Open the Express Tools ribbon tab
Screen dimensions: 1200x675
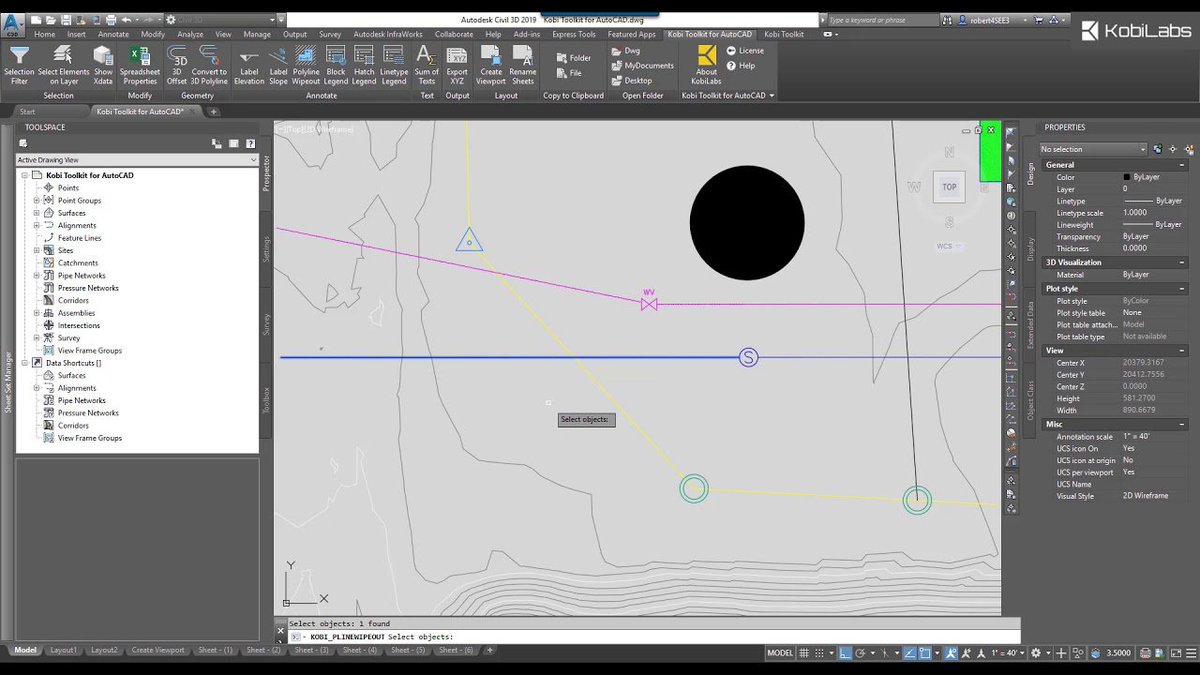(573, 34)
